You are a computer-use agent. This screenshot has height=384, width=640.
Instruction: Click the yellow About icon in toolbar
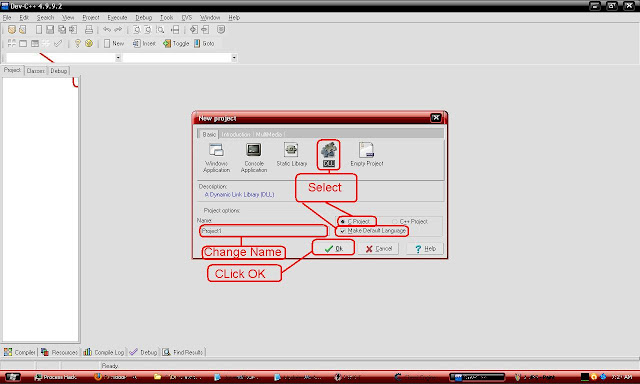89,43
